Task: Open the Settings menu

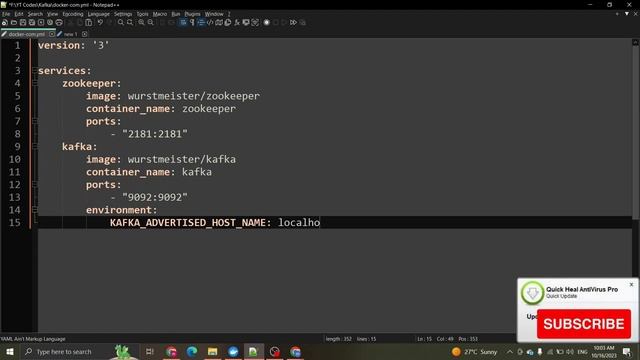Action: 123,14
